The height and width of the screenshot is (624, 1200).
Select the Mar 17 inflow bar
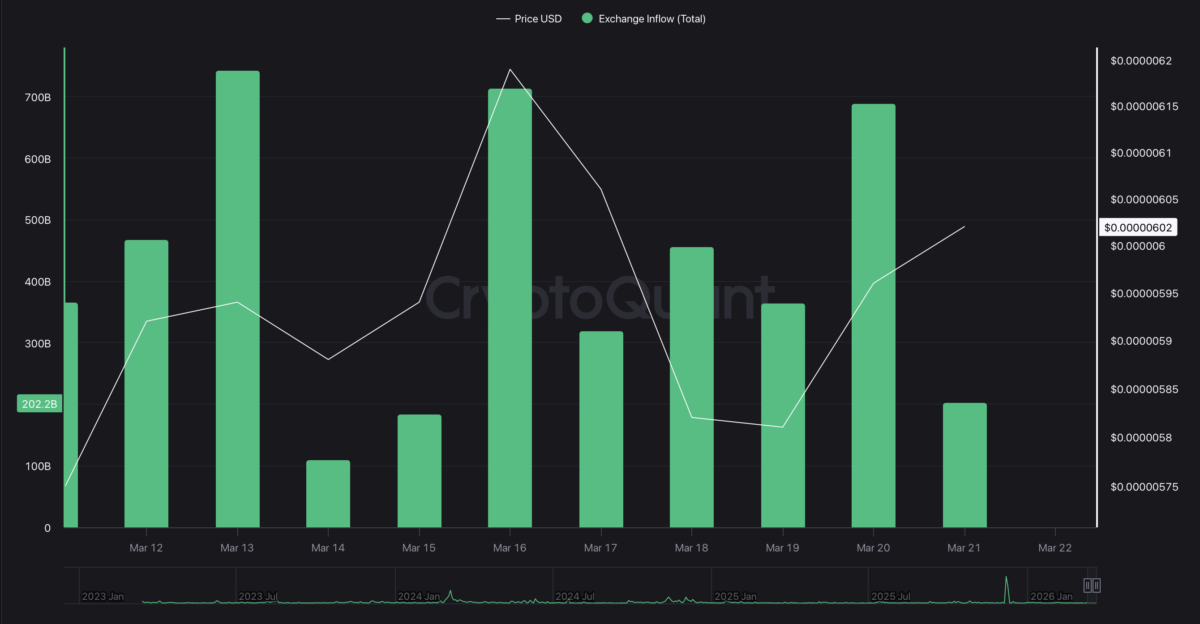coord(601,429)
